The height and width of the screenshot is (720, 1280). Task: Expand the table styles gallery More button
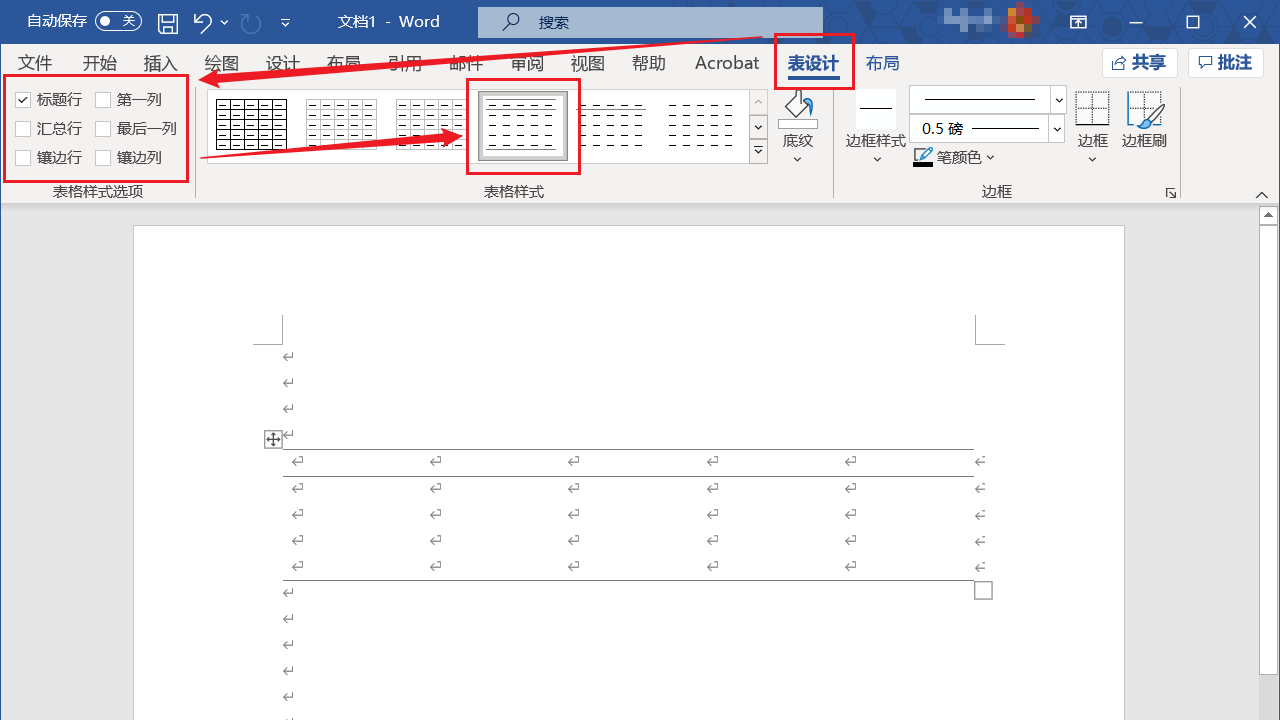tap(758, 151)
